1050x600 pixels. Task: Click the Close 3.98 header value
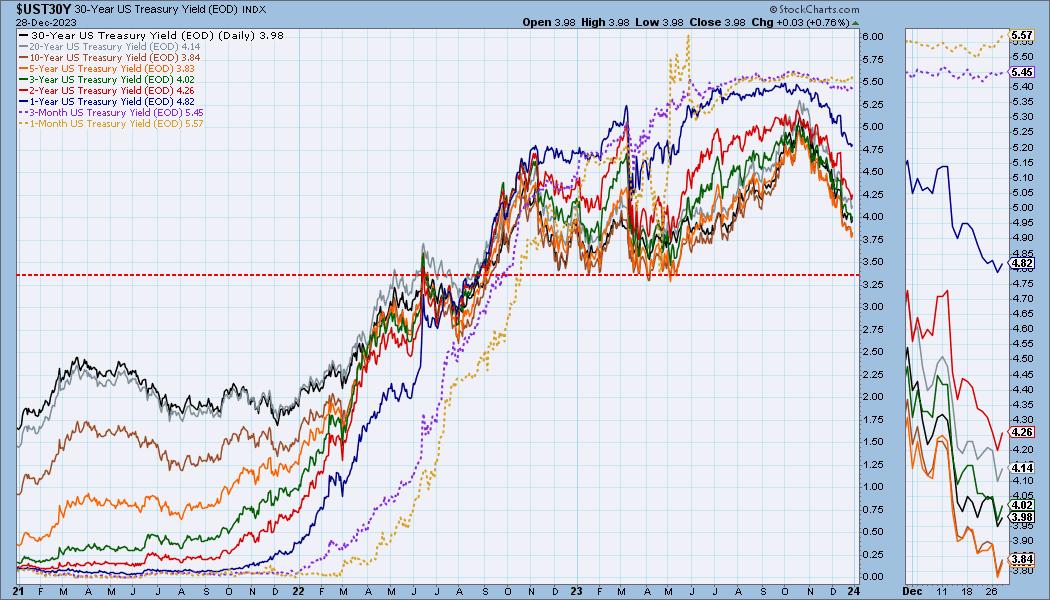click(717, 22)
